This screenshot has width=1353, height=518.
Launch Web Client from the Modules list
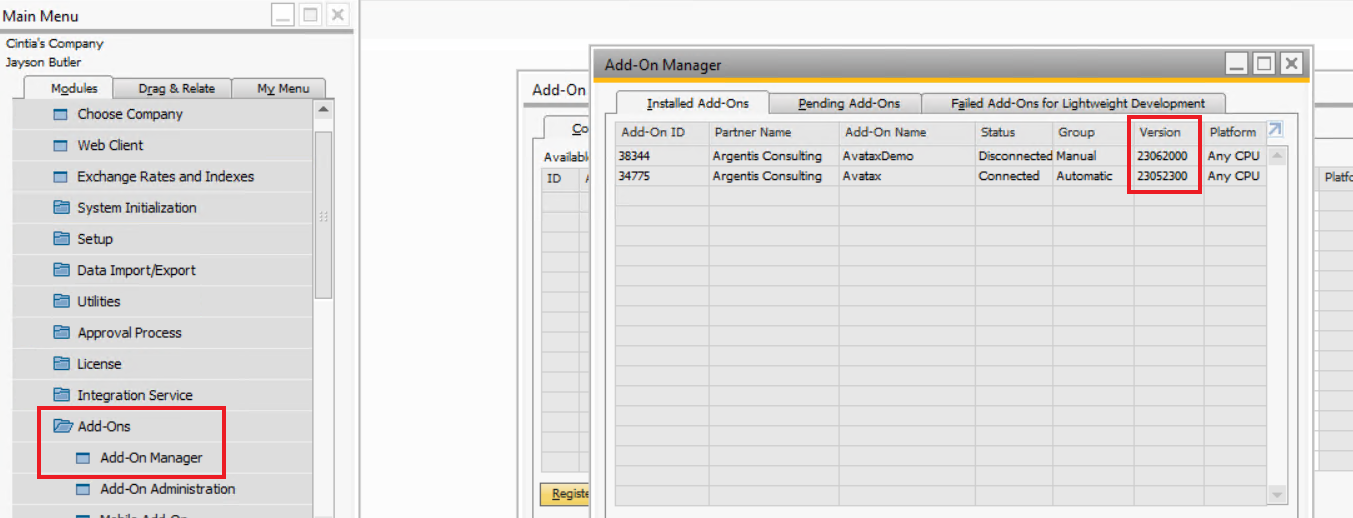click(110, 145)
